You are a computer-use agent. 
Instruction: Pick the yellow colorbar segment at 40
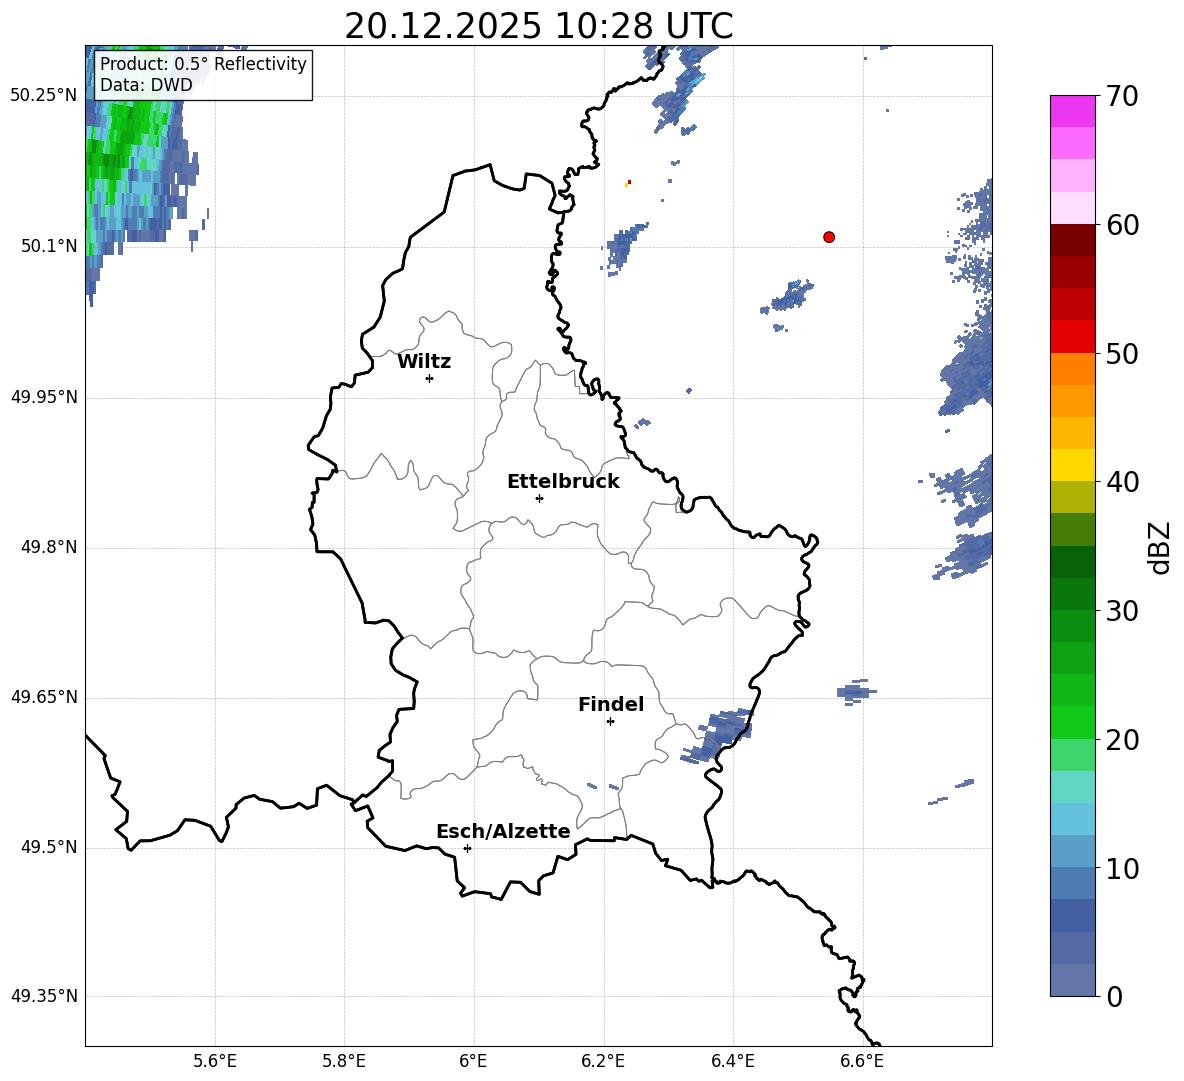1072,465
